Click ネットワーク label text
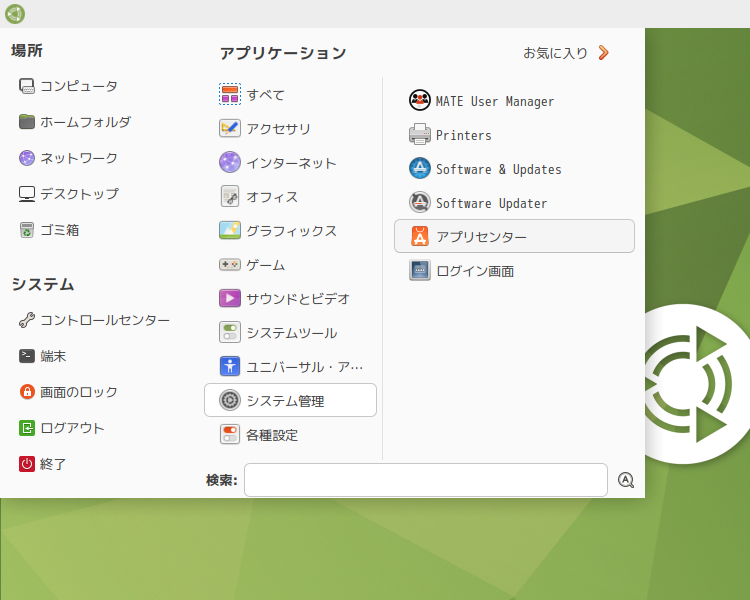This screenshot has width=750, height=600. click(79, 158)
